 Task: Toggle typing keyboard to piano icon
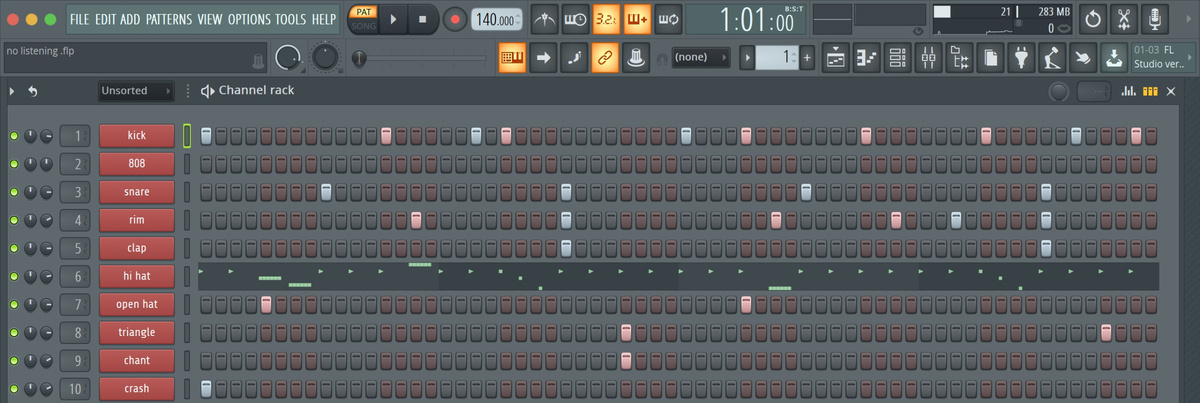coord(512,58)
